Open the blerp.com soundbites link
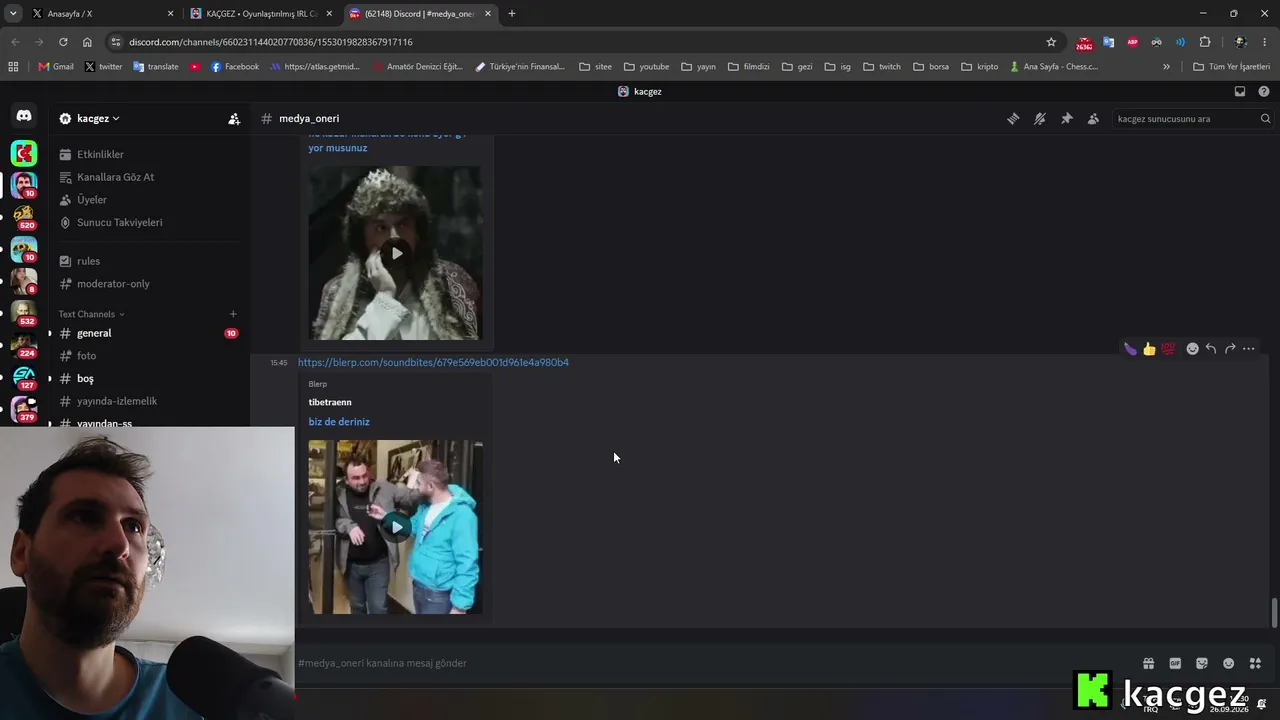1280x720 pixels. click(x=433, y=362)
